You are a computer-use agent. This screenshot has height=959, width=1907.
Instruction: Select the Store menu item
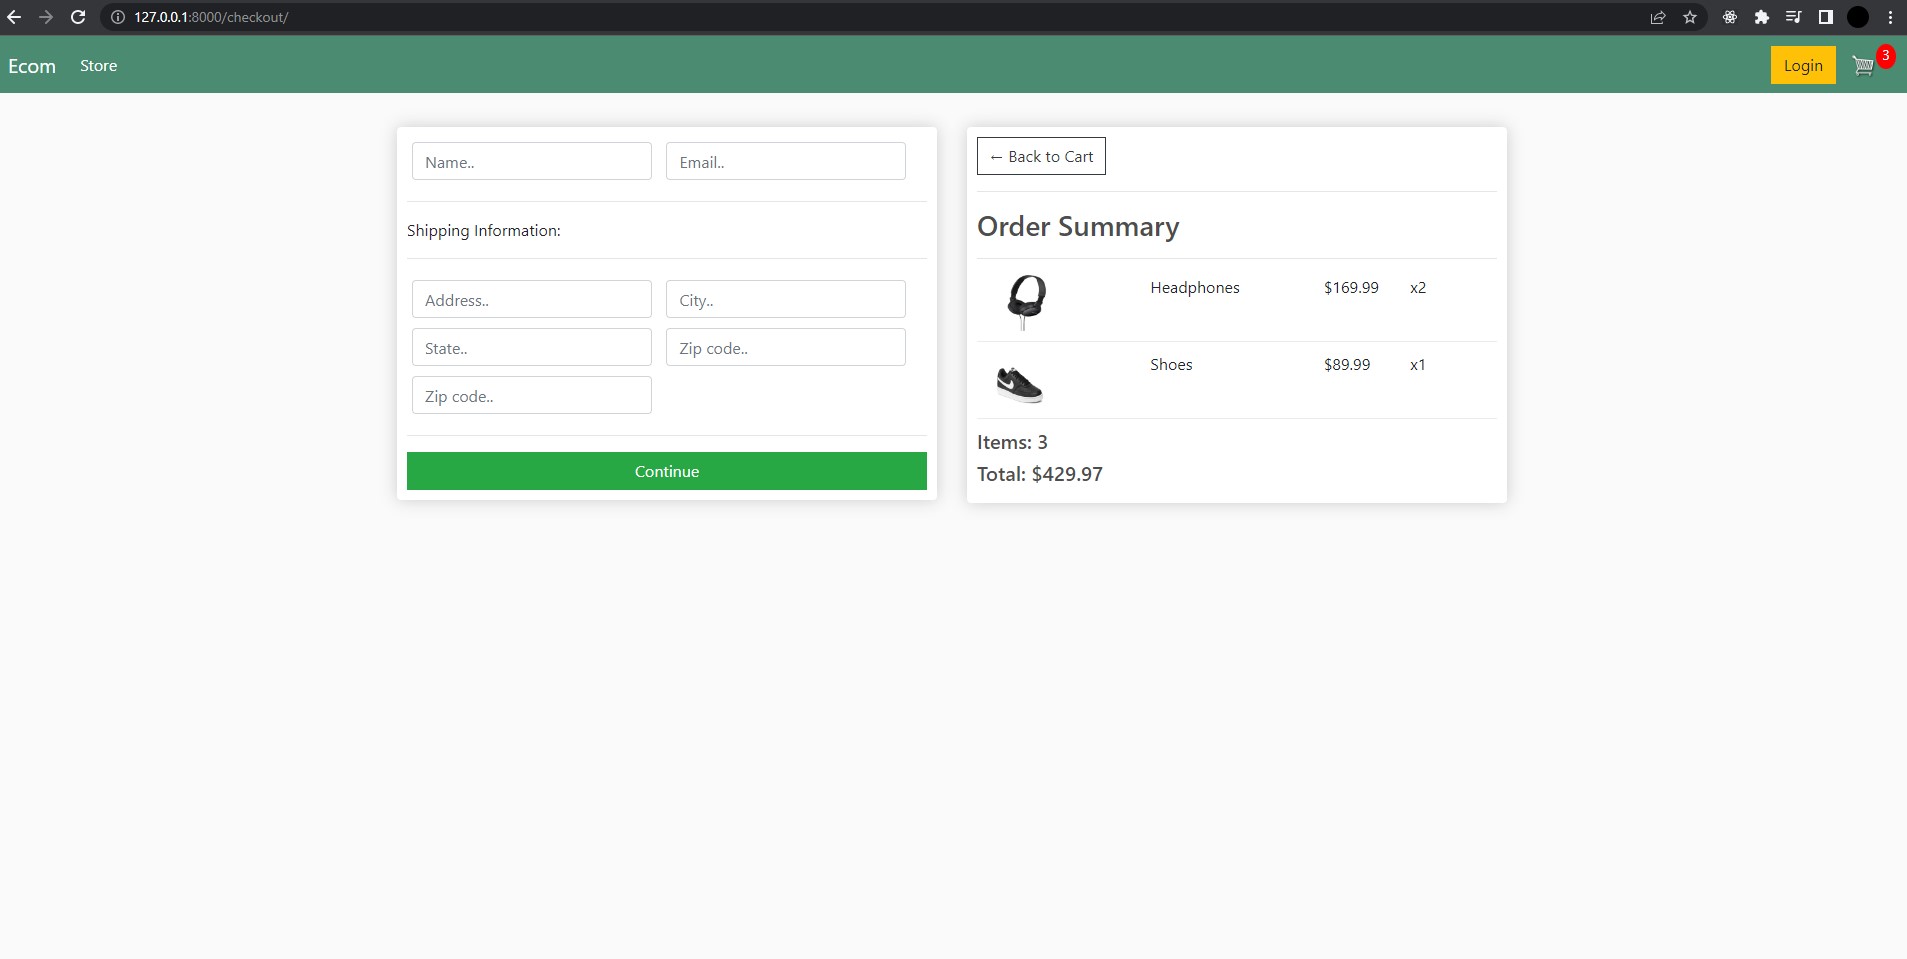pos(98,65)
